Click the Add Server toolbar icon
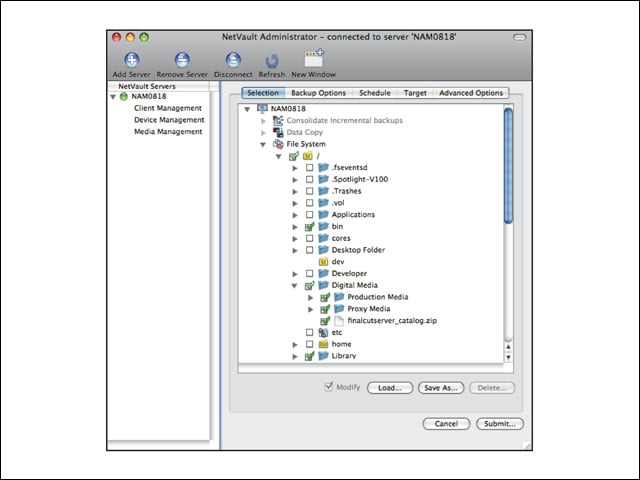This screenshot has height=480, width=640. coord(131,60)
